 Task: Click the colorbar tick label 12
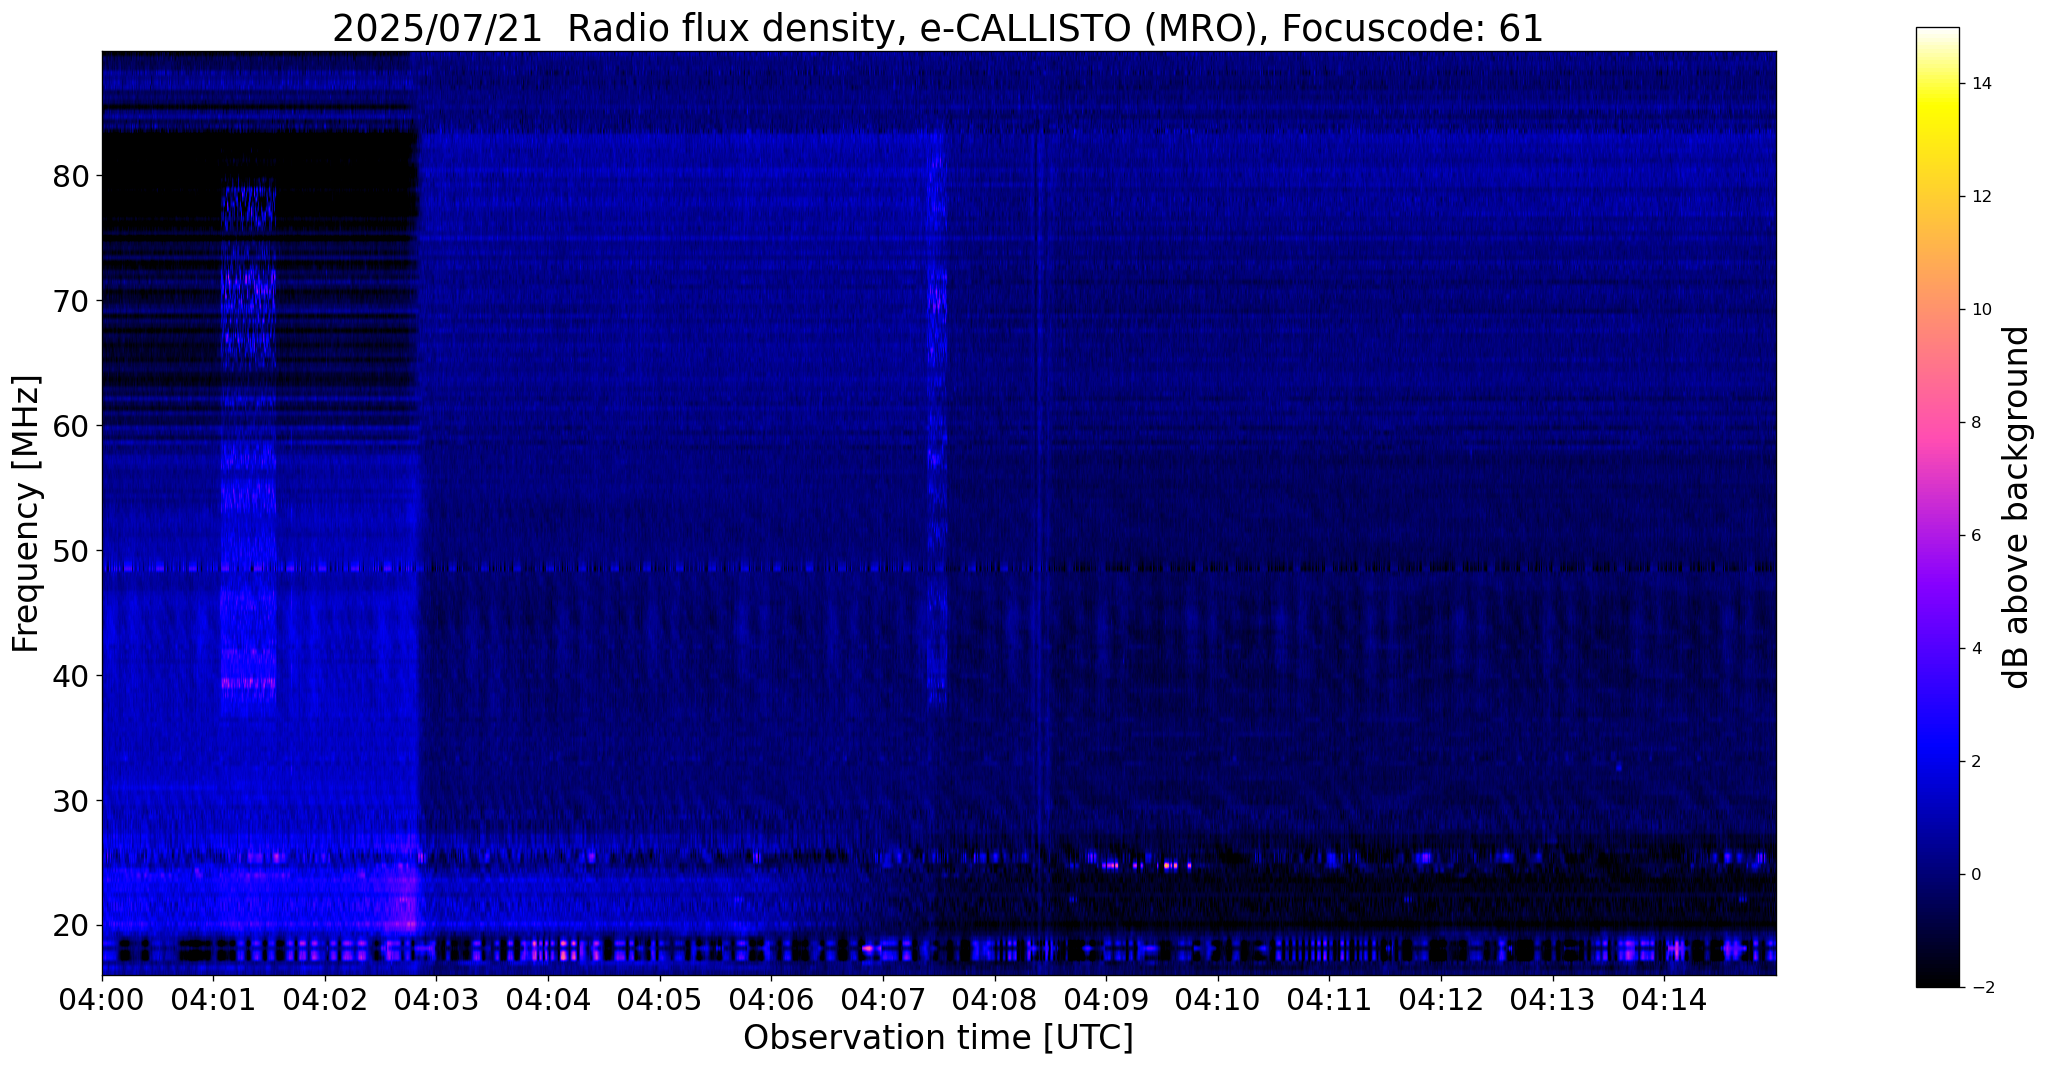(1979, 197)
